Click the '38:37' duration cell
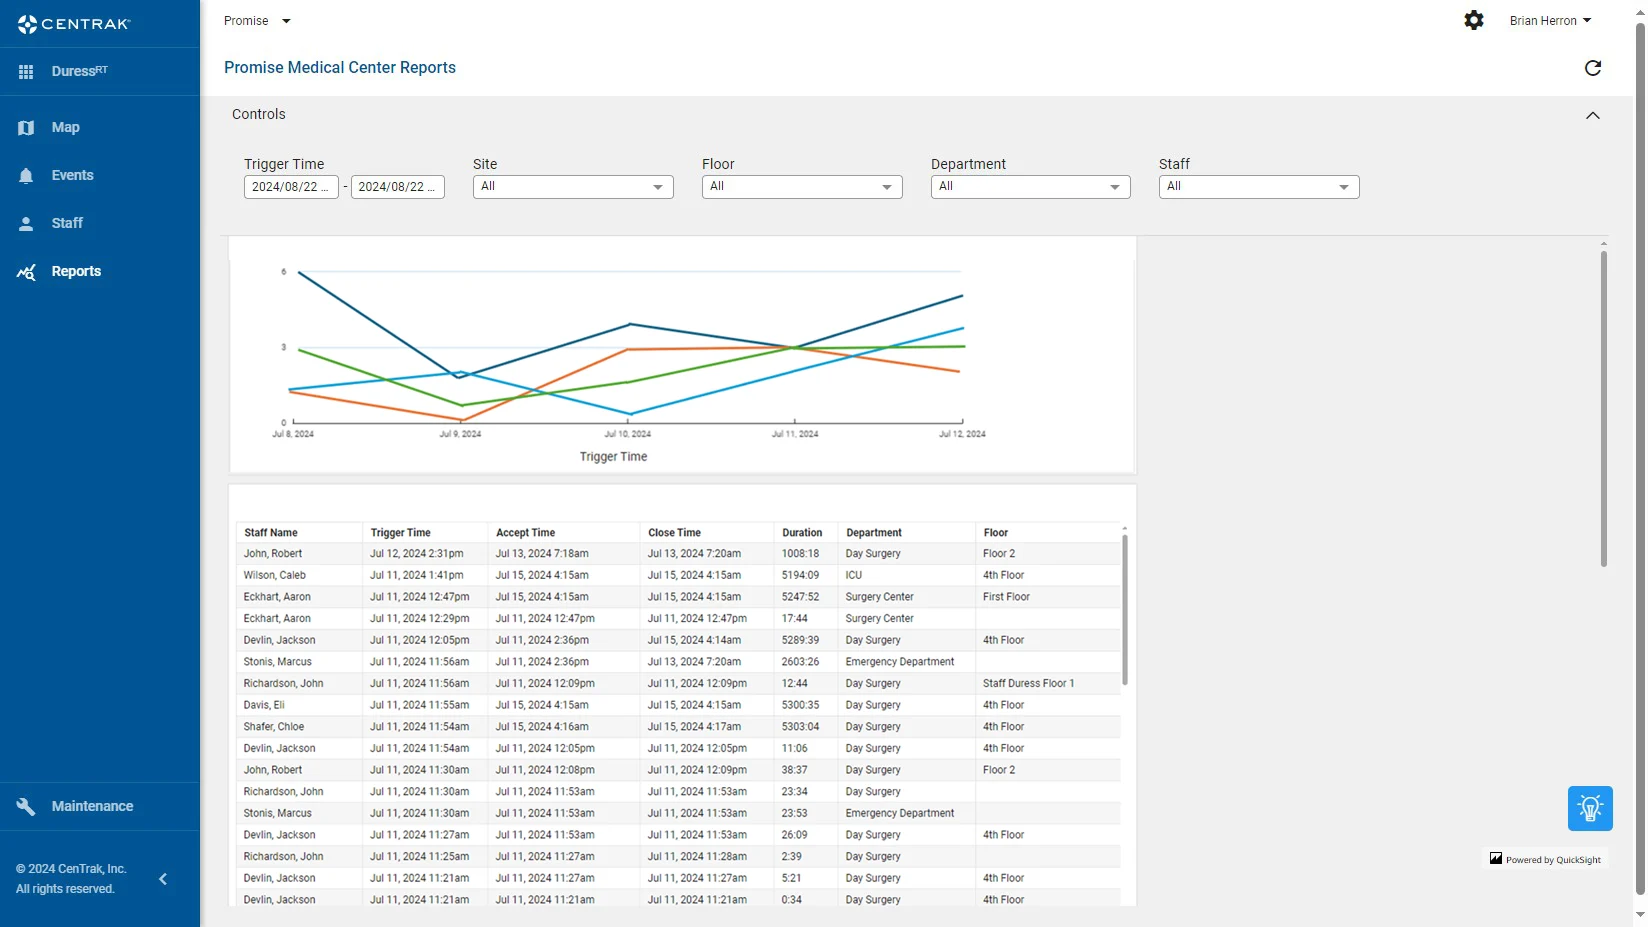The width and height of the screenshot is (1648, 927). point(795,771)
